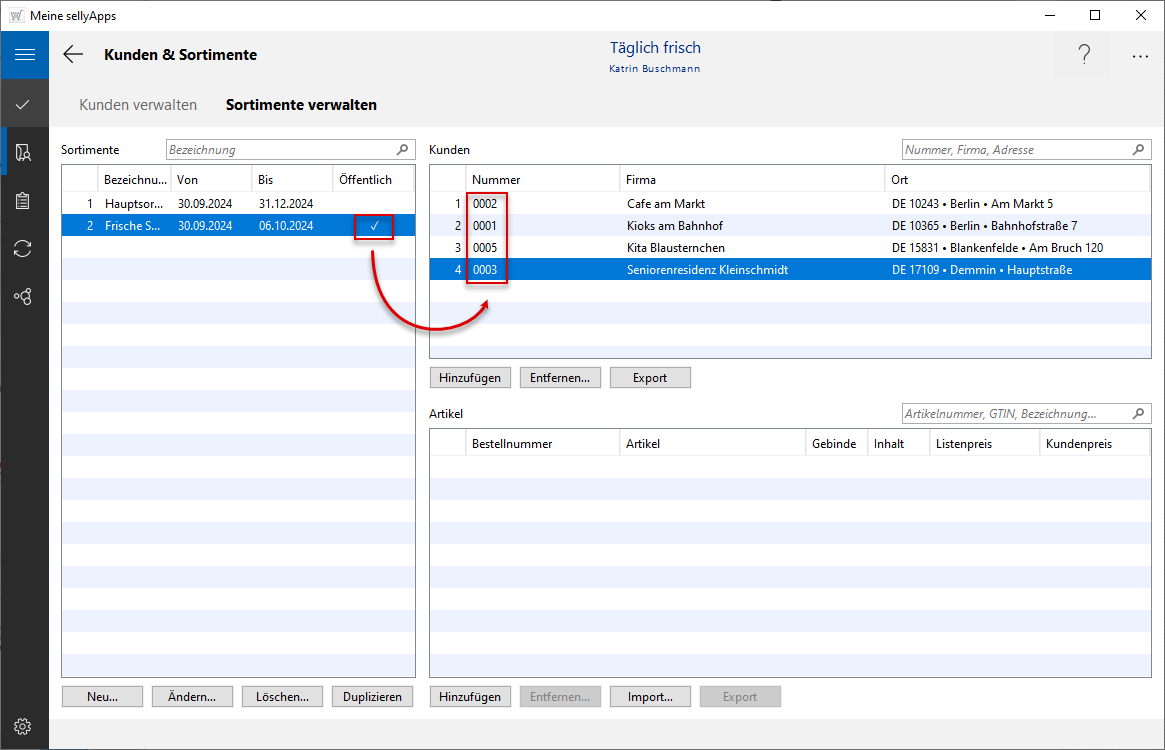Open the three-dot more options menu
The width and height of the screenshot is (1165, 750).
pyautogui.click(x=1140, y=57)
